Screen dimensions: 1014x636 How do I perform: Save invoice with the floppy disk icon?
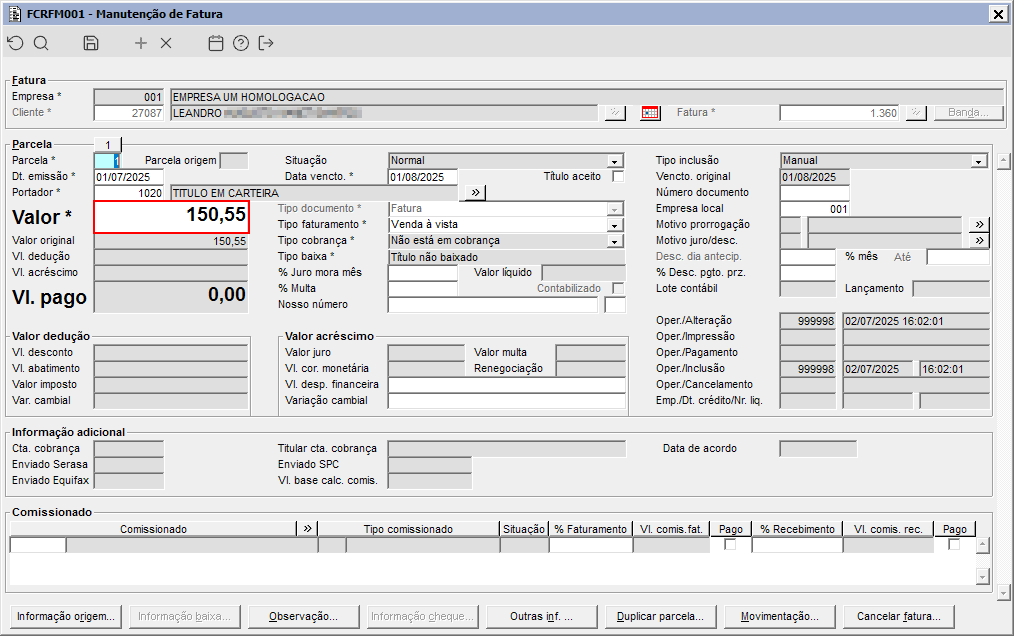[x=91, y=43]
